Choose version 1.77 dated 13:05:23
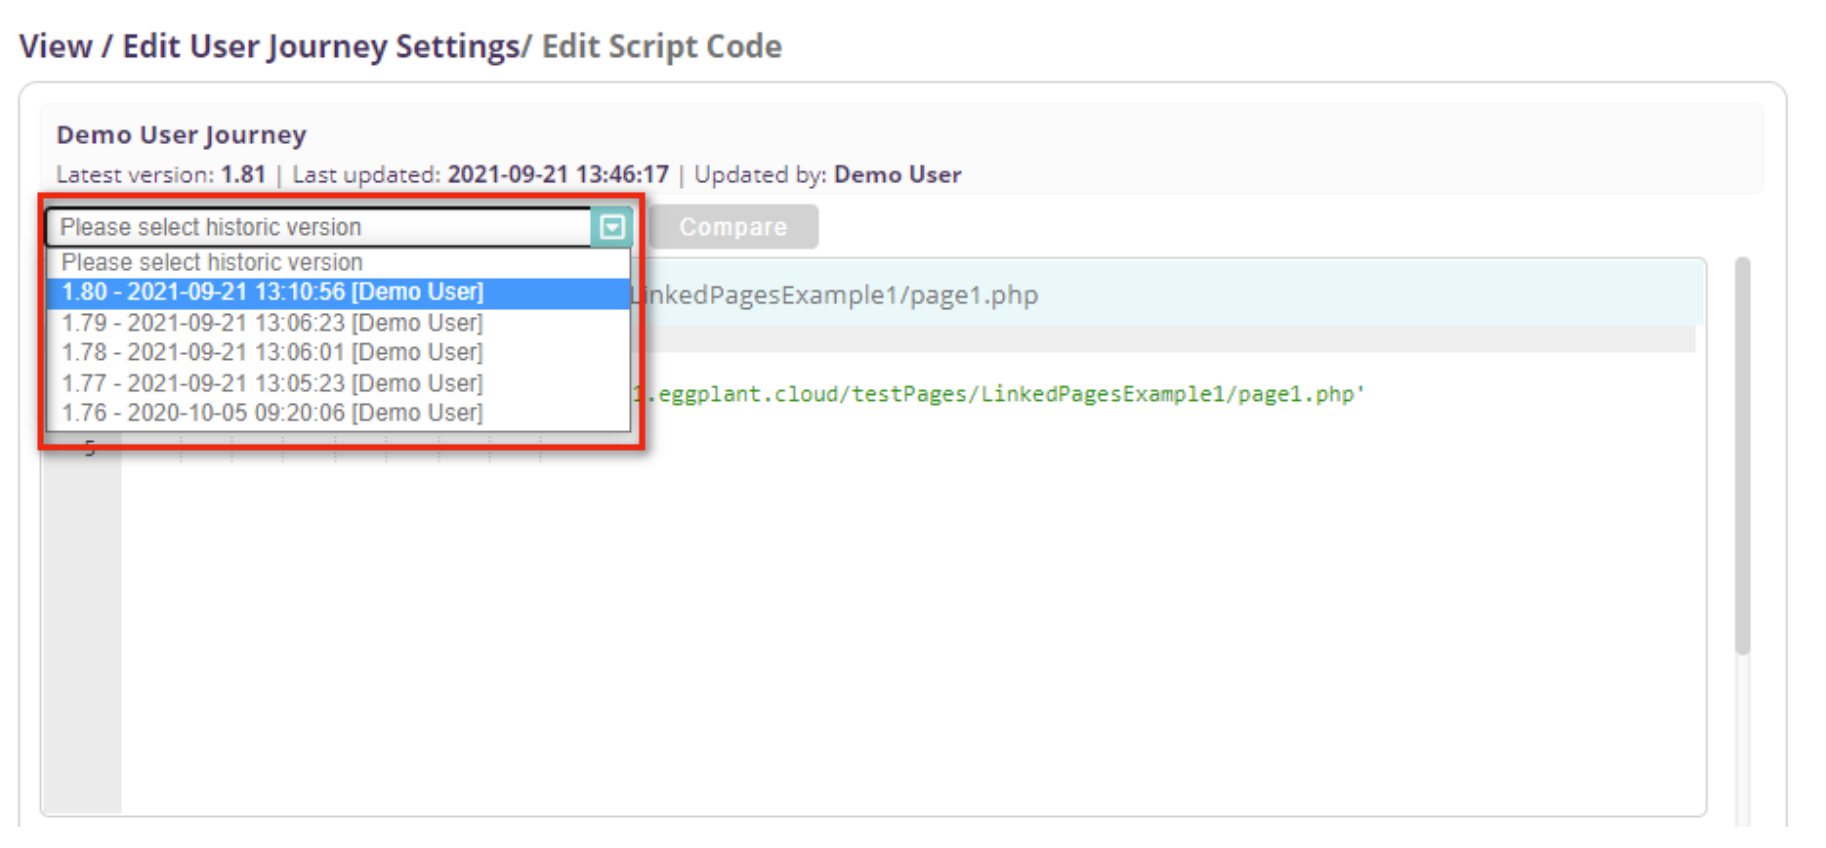The height and width of the screenshot is (848, 1826). (x=272, y=383)
